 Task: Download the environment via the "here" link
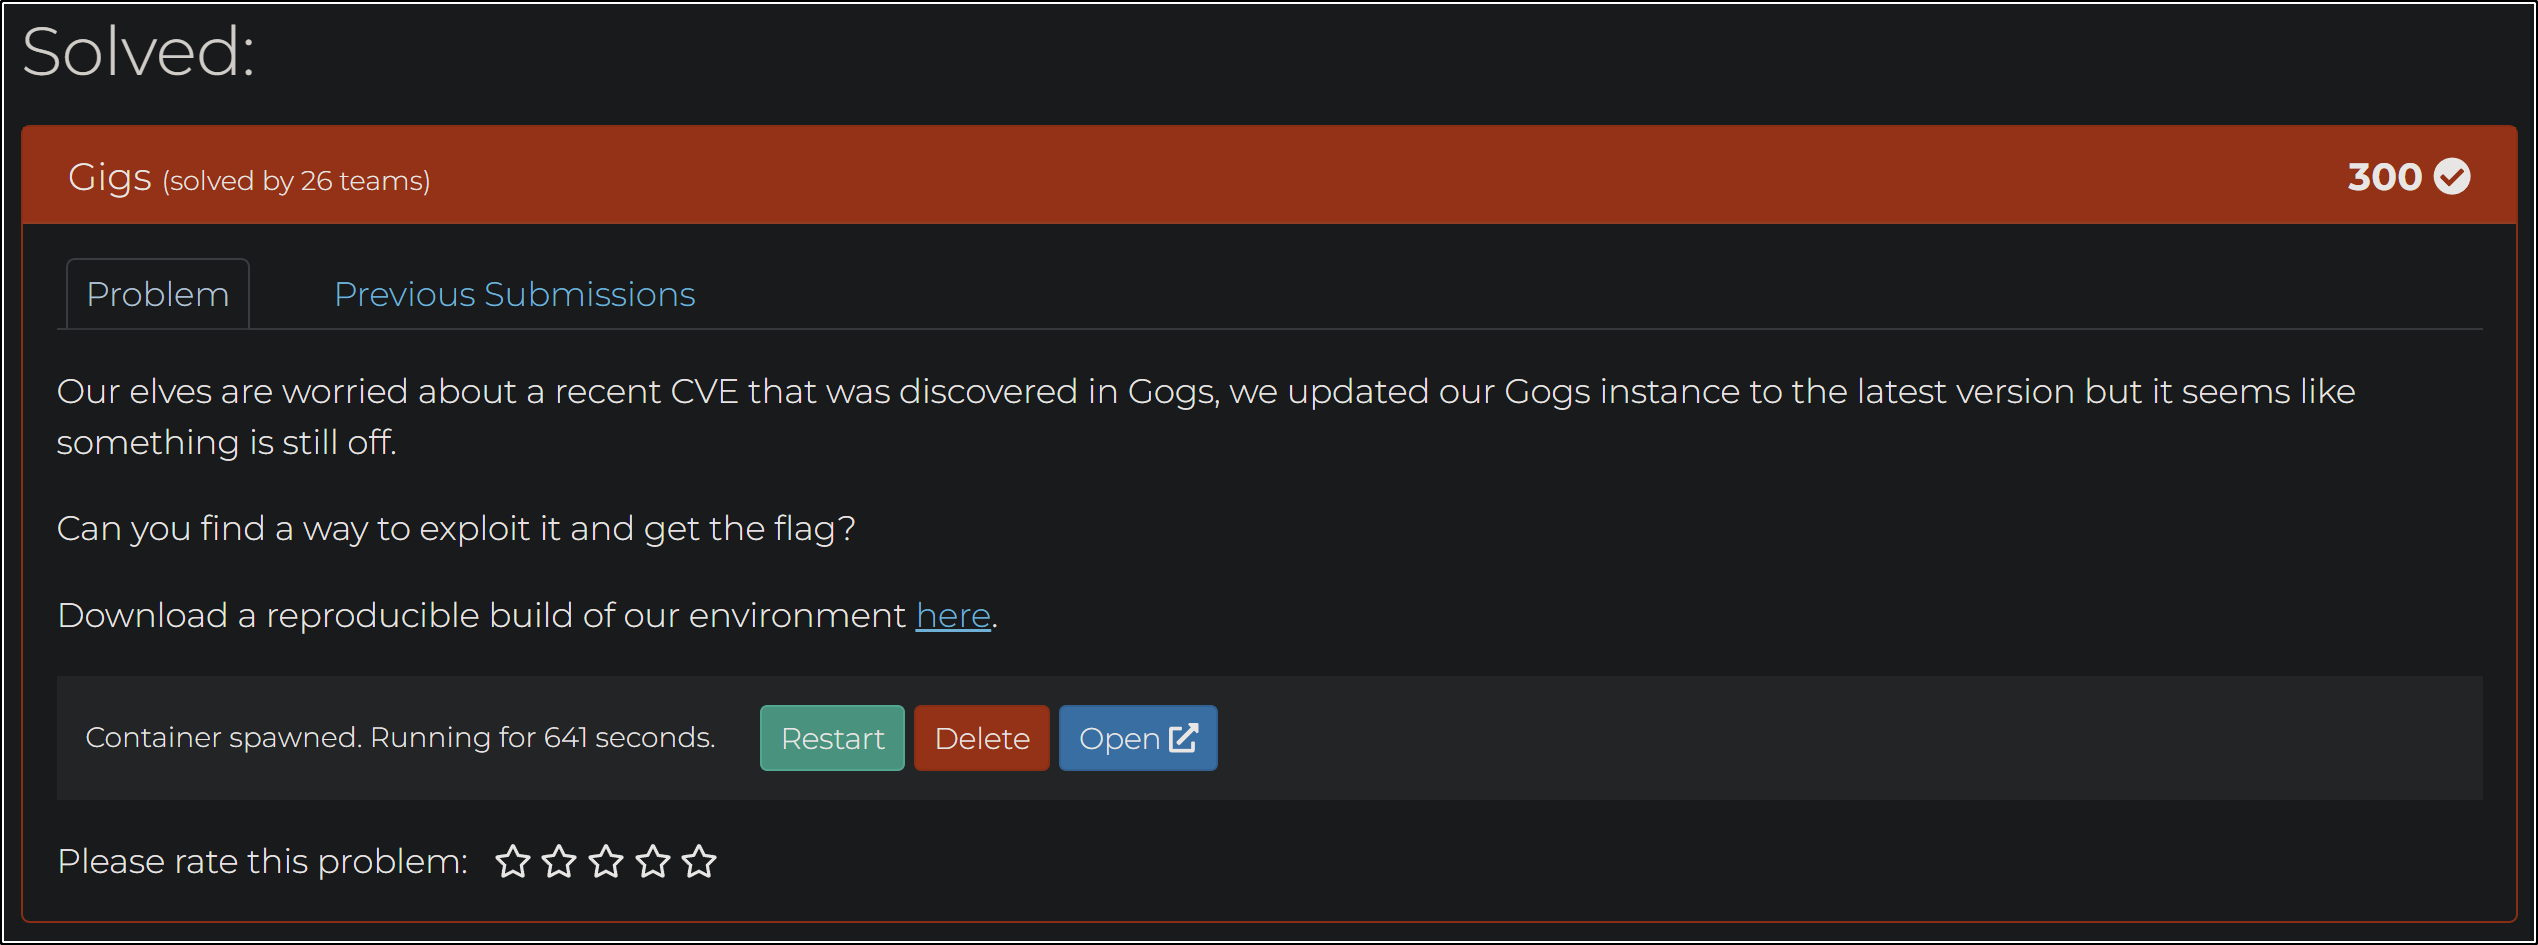953,615
